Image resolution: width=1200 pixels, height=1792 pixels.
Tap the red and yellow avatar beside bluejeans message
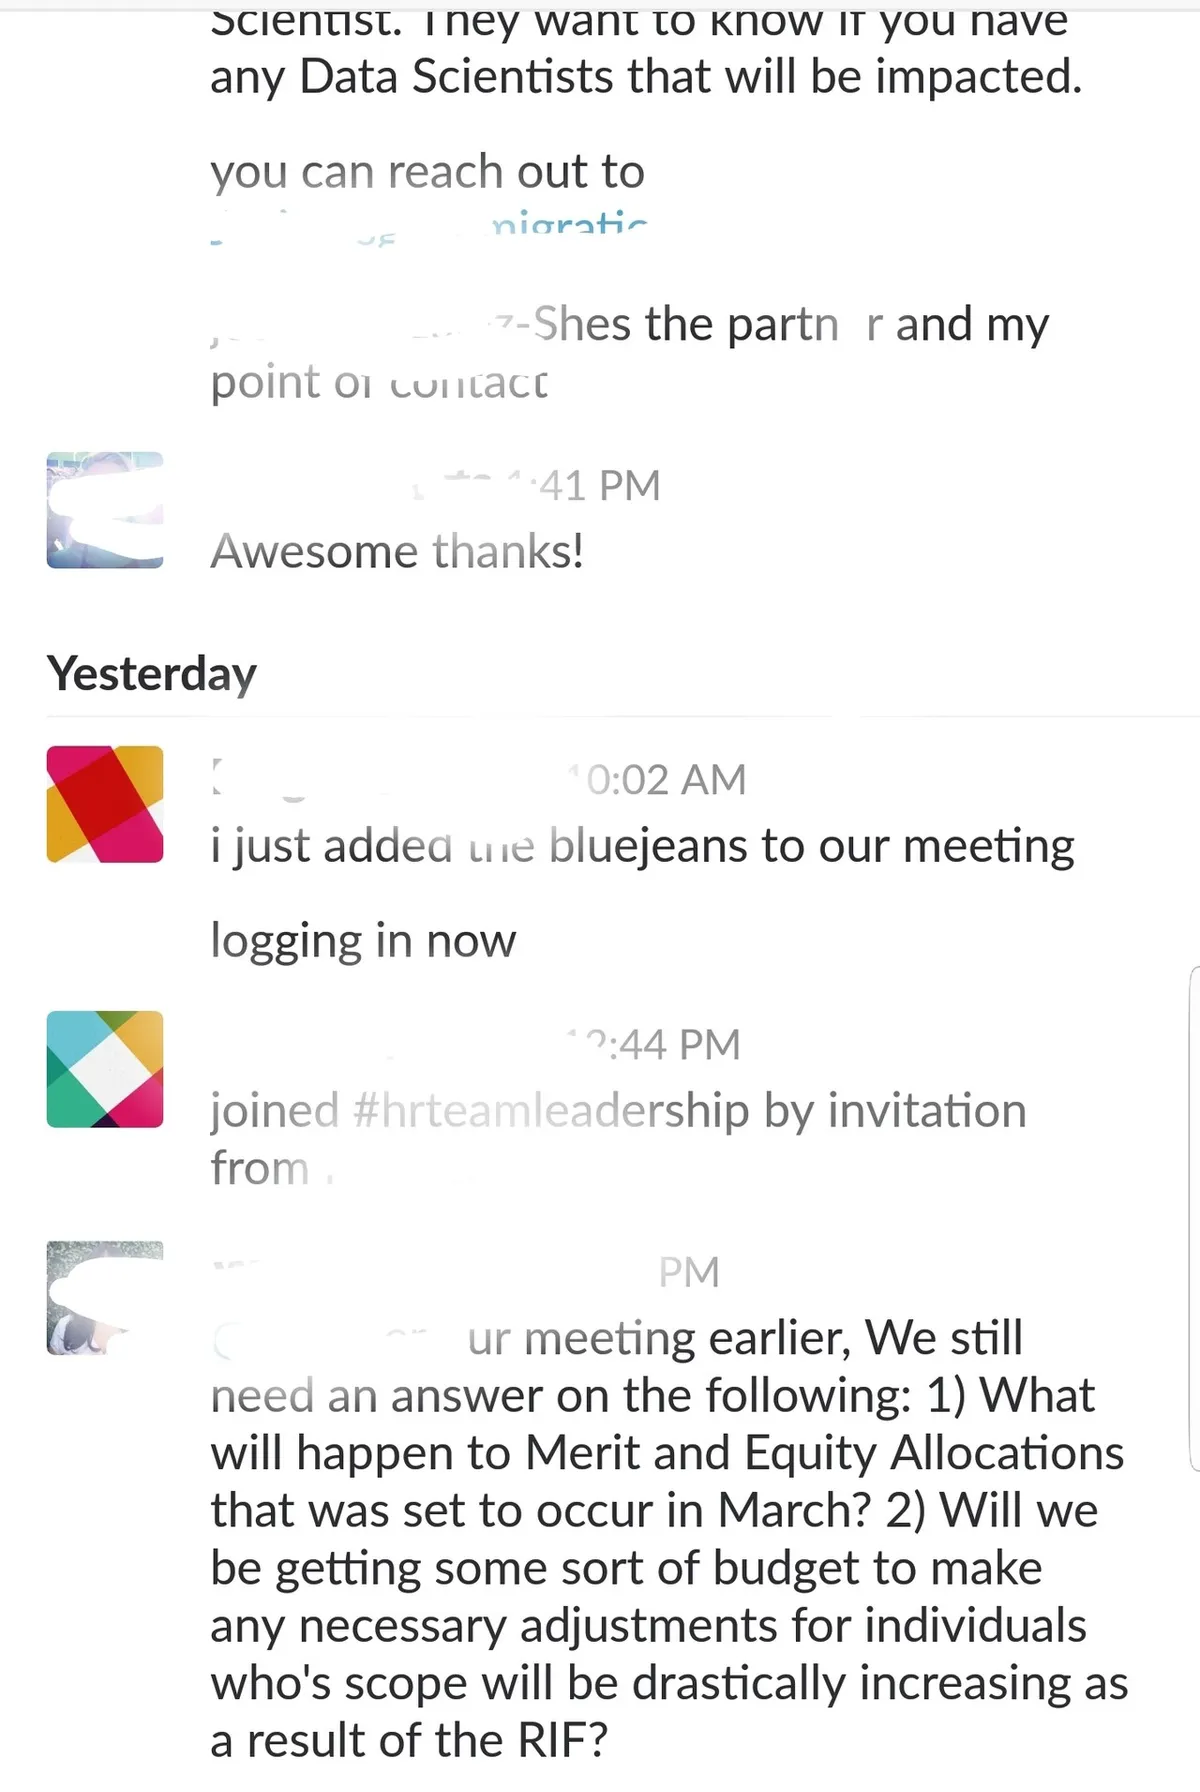coord(105,804)
